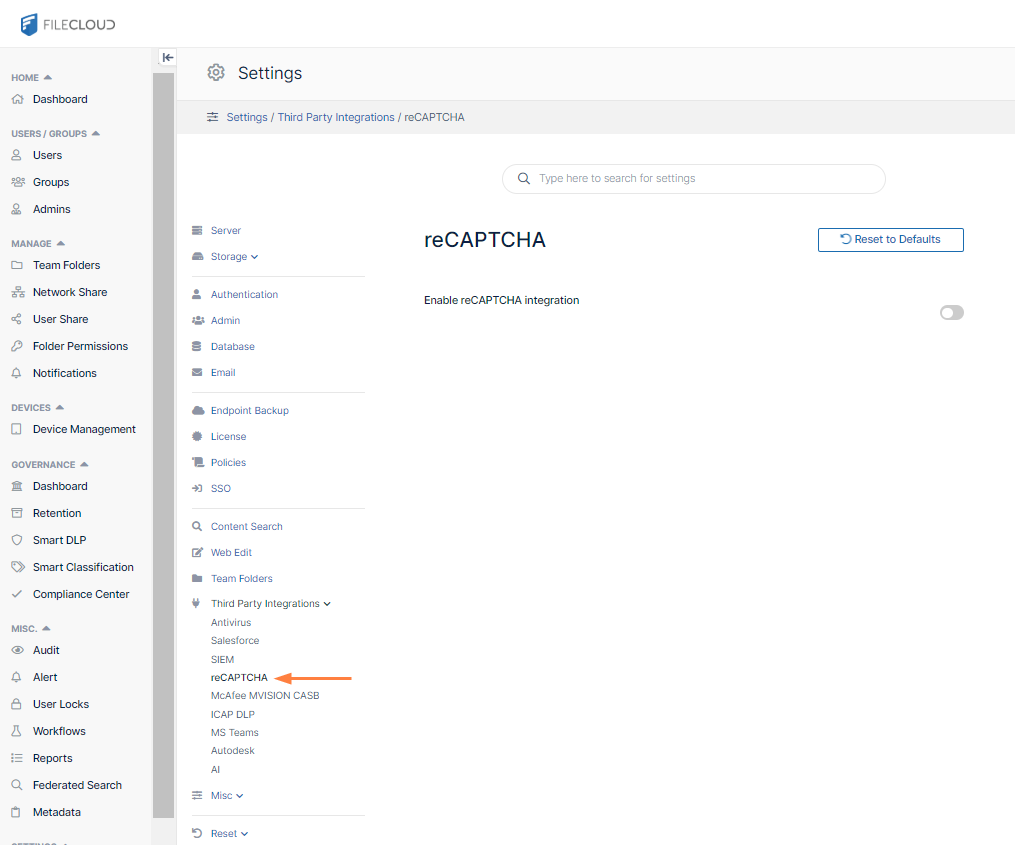
Task: Click the SSO sign-in icon
Action: [197, 488]
